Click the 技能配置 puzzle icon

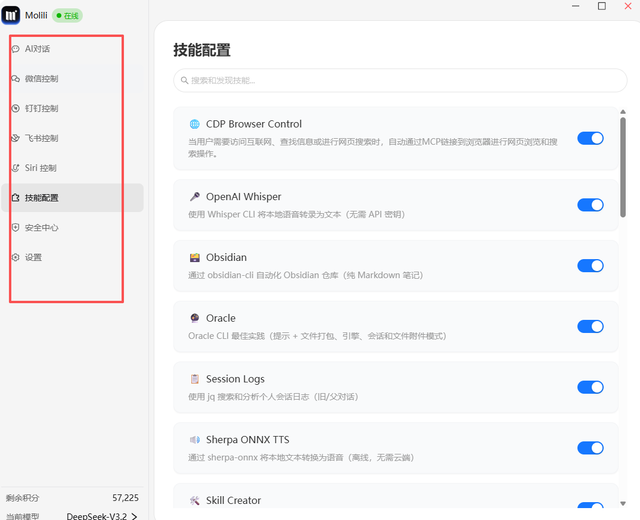click(16, 198)
